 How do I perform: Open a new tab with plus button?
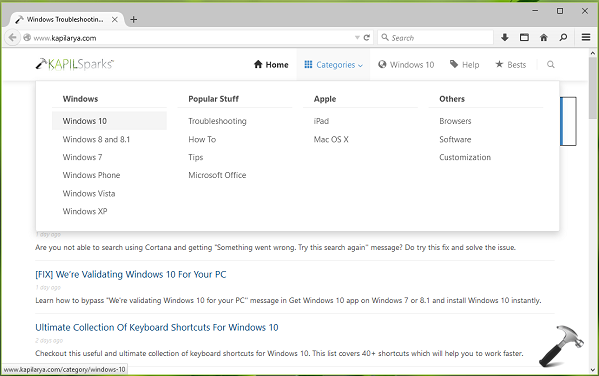pos(133,19)
